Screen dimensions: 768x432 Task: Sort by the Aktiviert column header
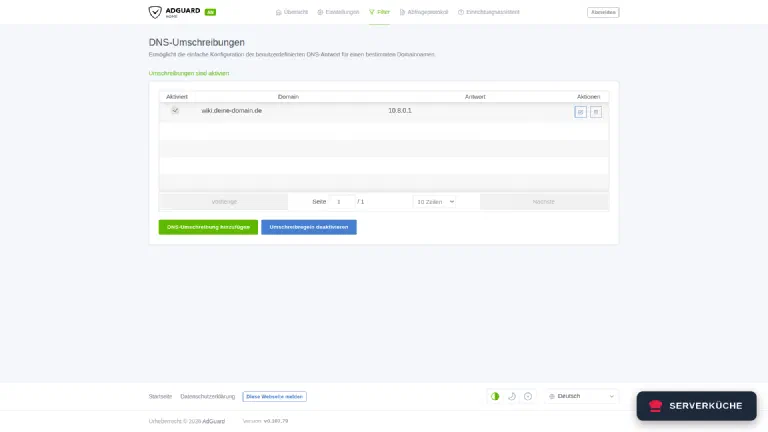click(x=177, y=97)
